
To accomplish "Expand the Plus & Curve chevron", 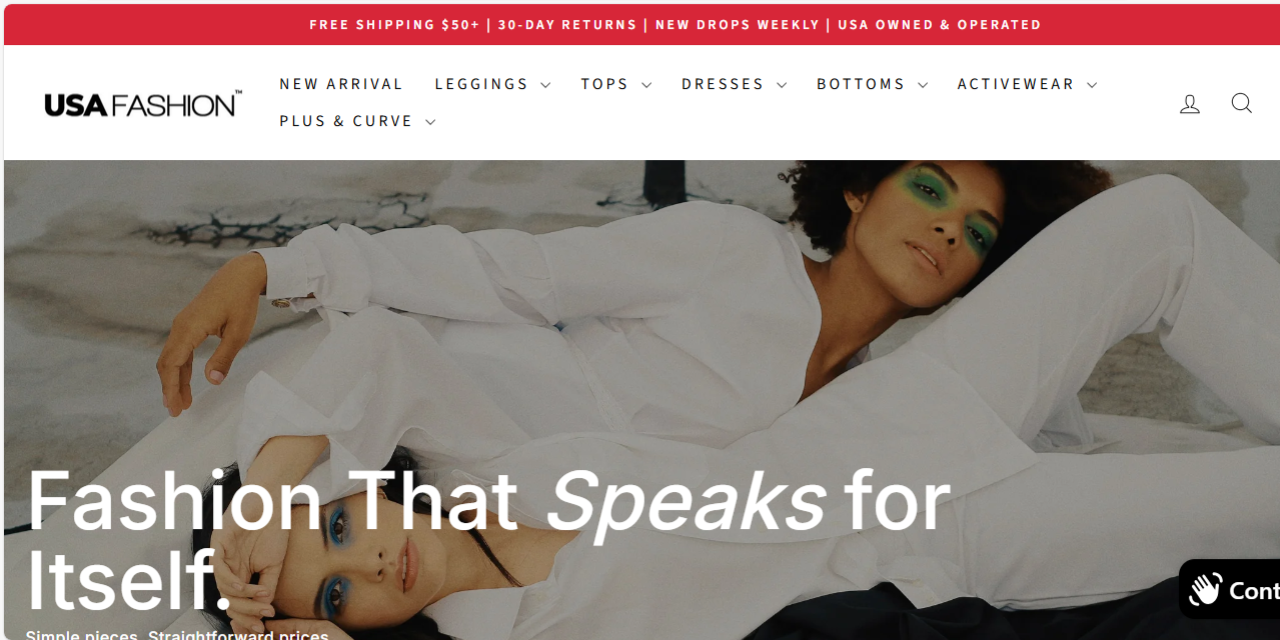I will 430,122.
